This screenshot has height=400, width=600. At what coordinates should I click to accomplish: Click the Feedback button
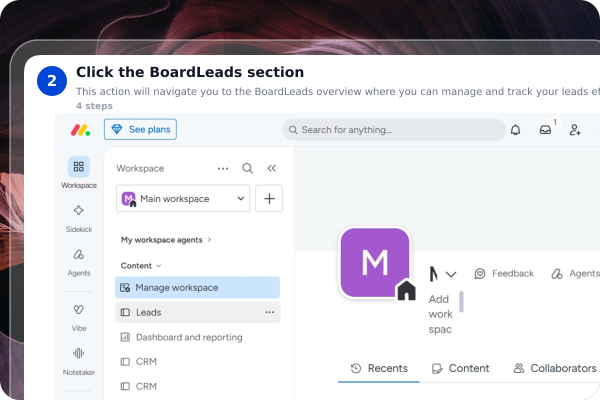pyautogui.click(x=504, y=274)
